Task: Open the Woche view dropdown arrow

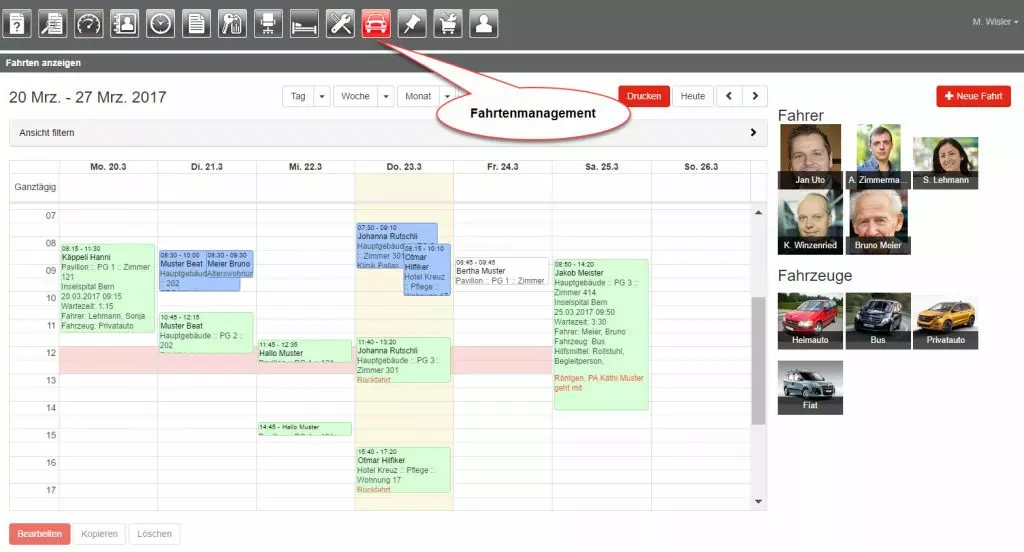Action: tap(386, 97)
